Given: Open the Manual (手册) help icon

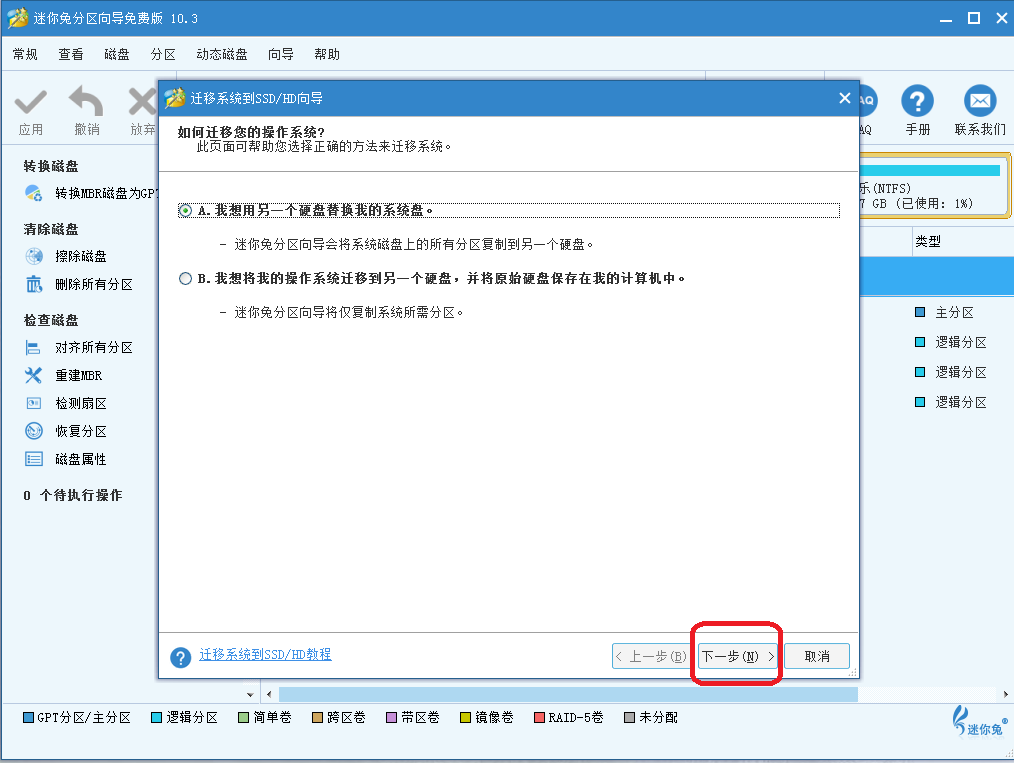Looking at the screenshot, I should (917, 102).
